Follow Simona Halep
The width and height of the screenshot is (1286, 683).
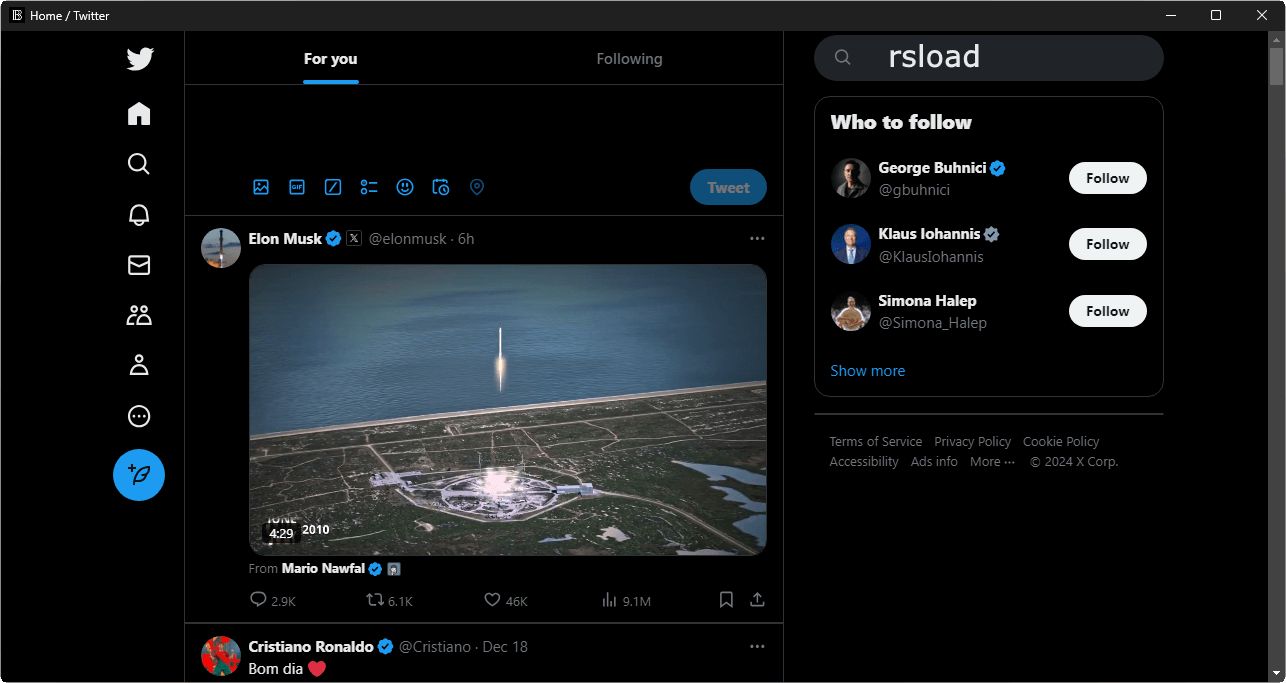click(x=1108, y=311)
